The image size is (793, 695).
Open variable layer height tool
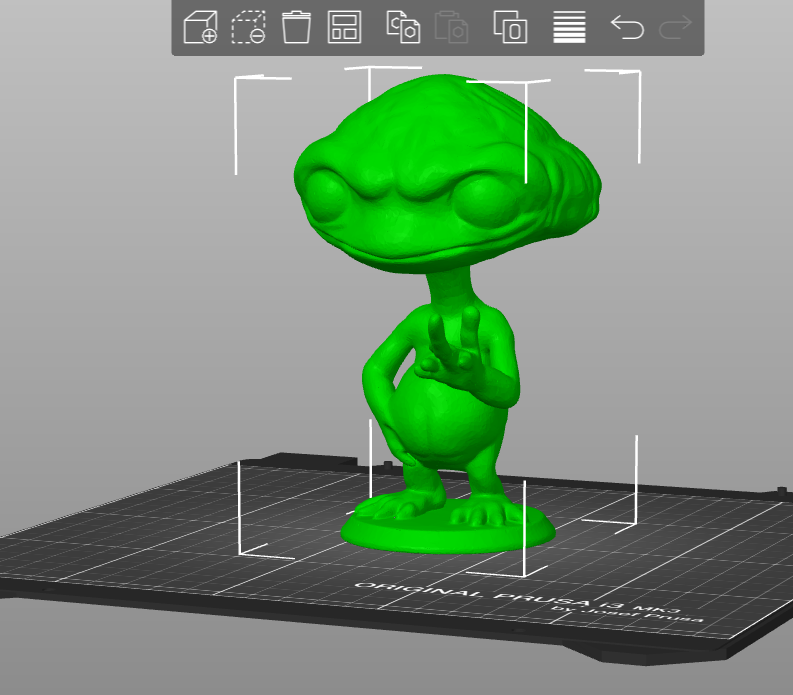[x=569, y=27]
